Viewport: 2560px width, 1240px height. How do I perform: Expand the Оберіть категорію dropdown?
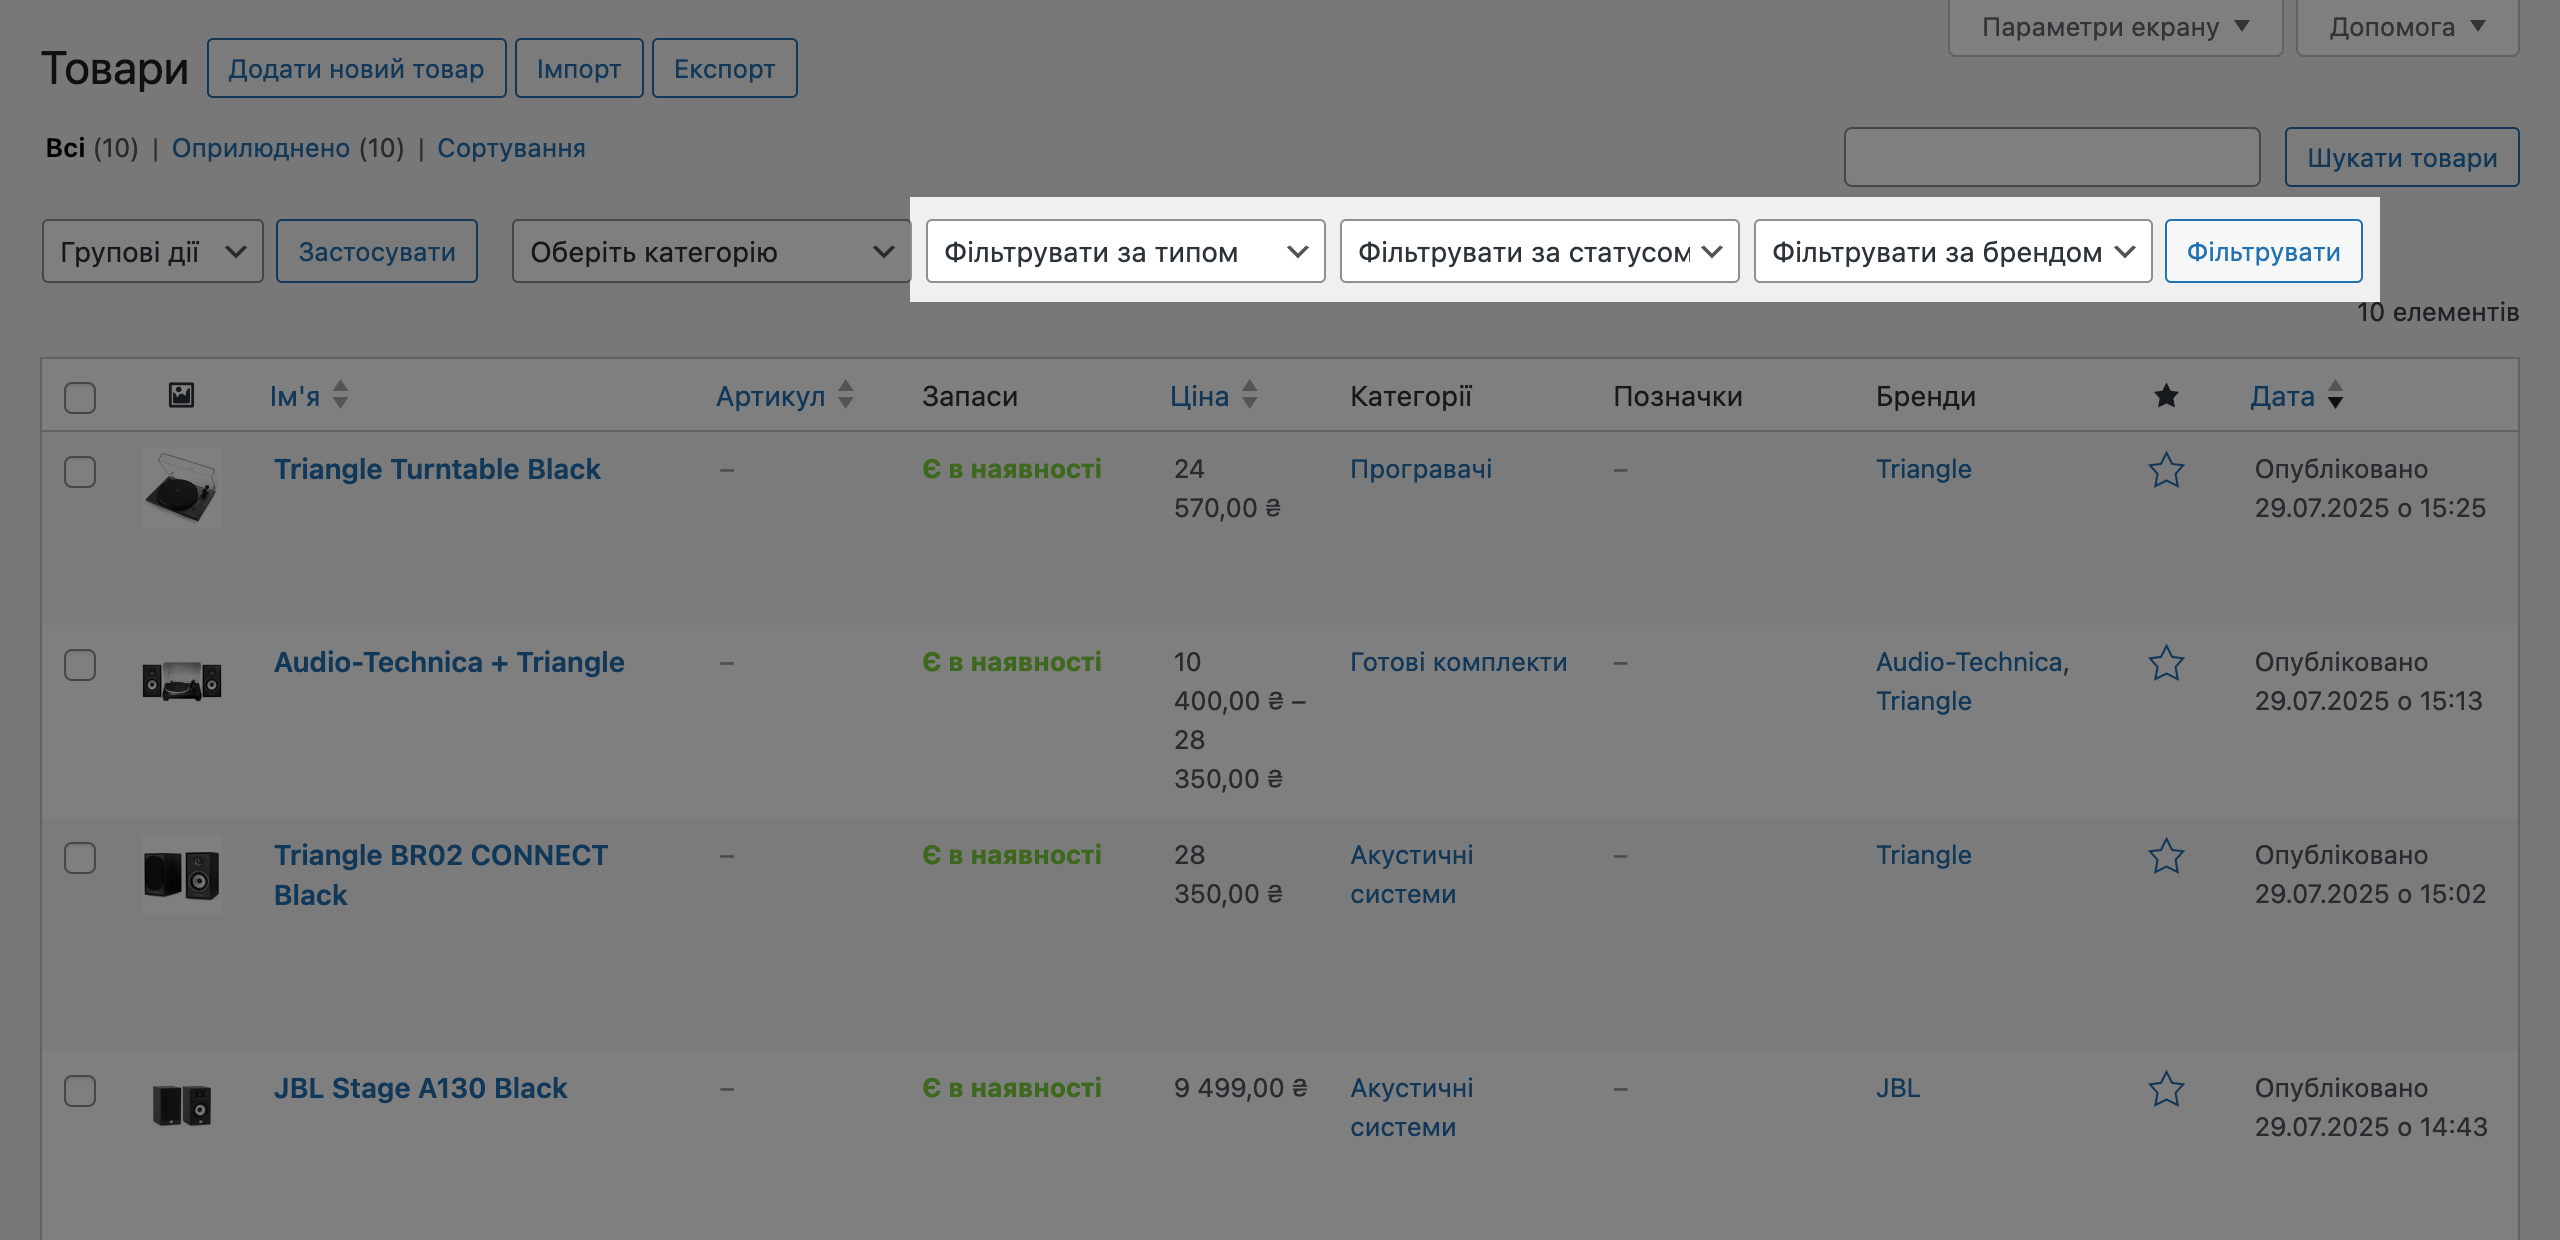click(712, 251)
